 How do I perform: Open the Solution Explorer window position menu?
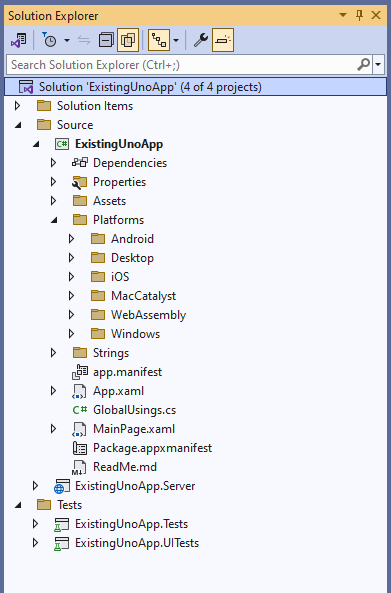pos(343,16)
